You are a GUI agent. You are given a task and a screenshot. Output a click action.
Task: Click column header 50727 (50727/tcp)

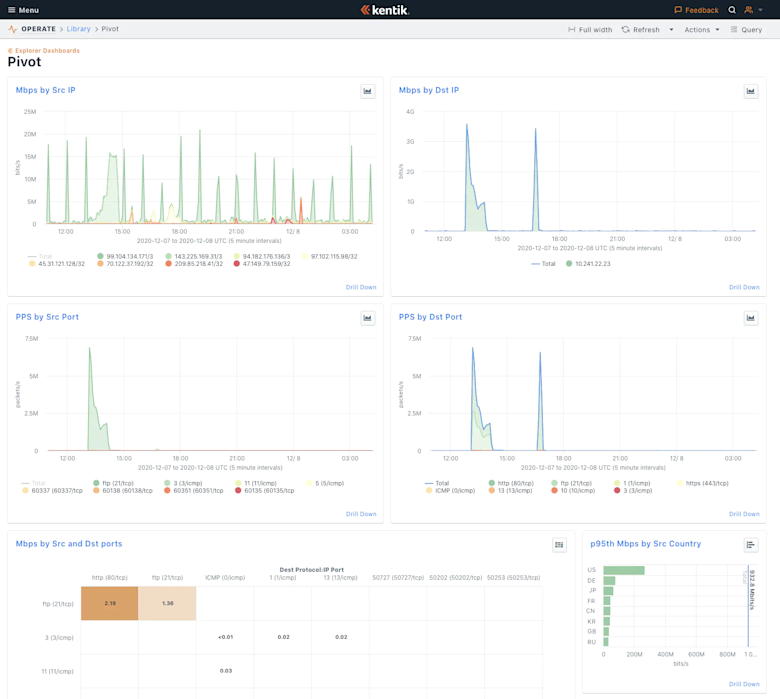click(398, 578)
